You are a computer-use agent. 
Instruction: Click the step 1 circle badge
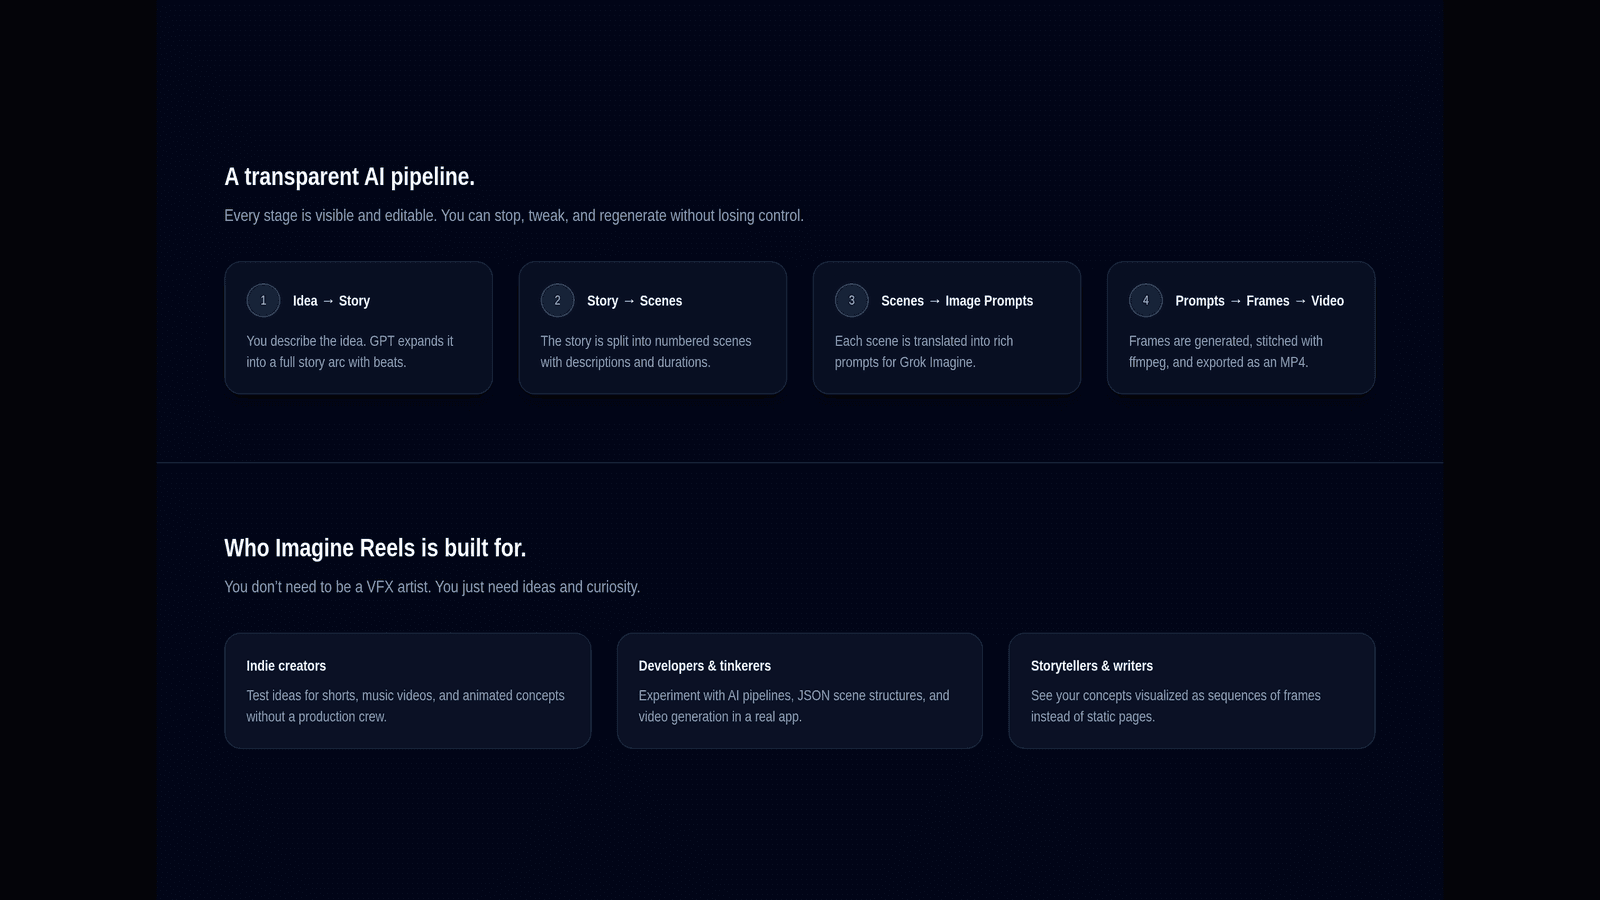click(263, 300)
